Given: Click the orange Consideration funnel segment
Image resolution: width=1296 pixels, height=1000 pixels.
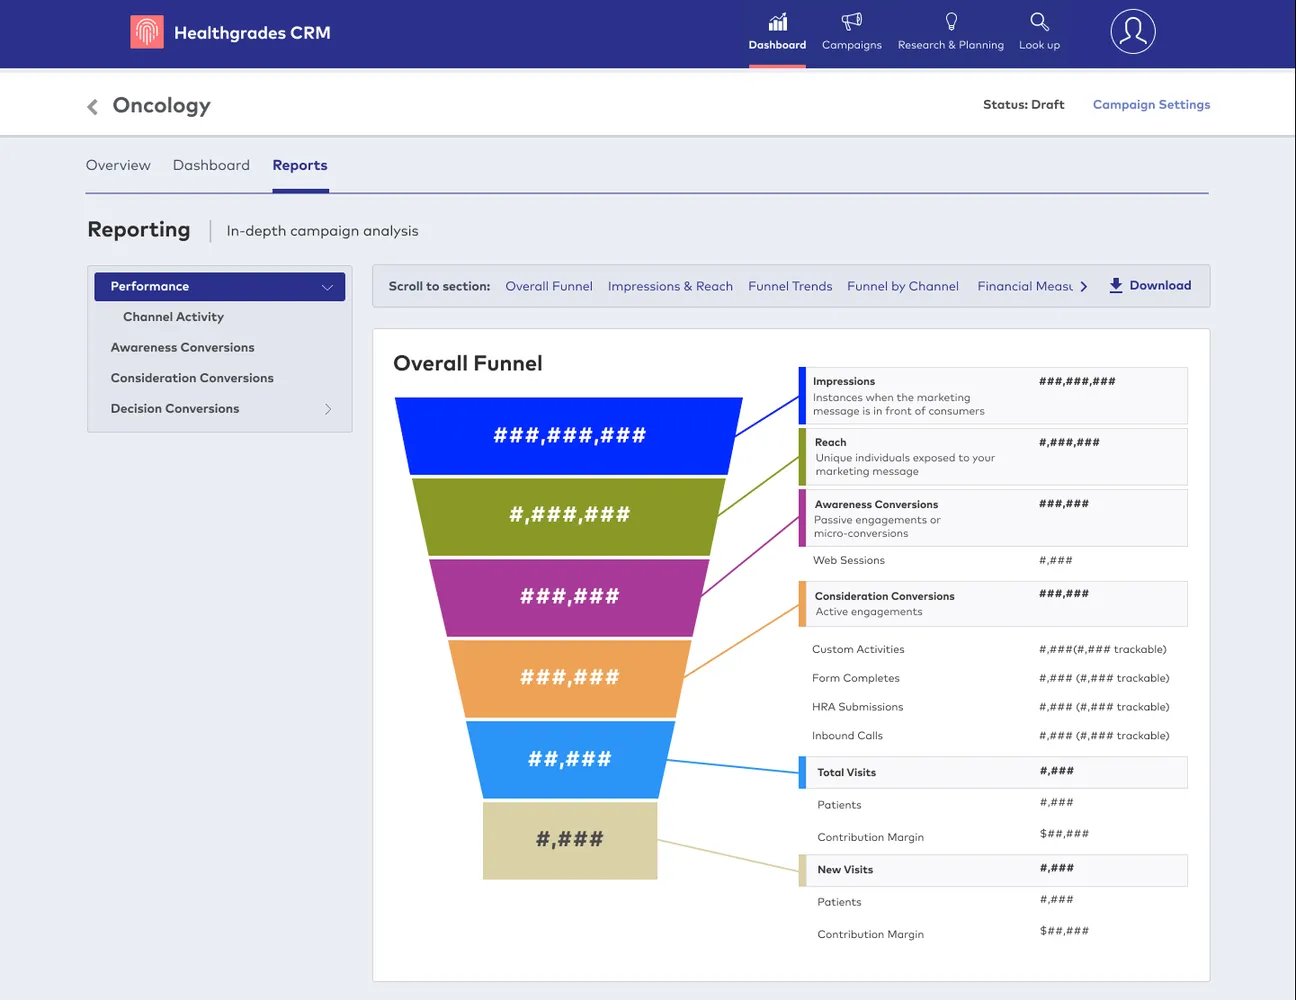Looking at the screenshot, I should point(569,678).
